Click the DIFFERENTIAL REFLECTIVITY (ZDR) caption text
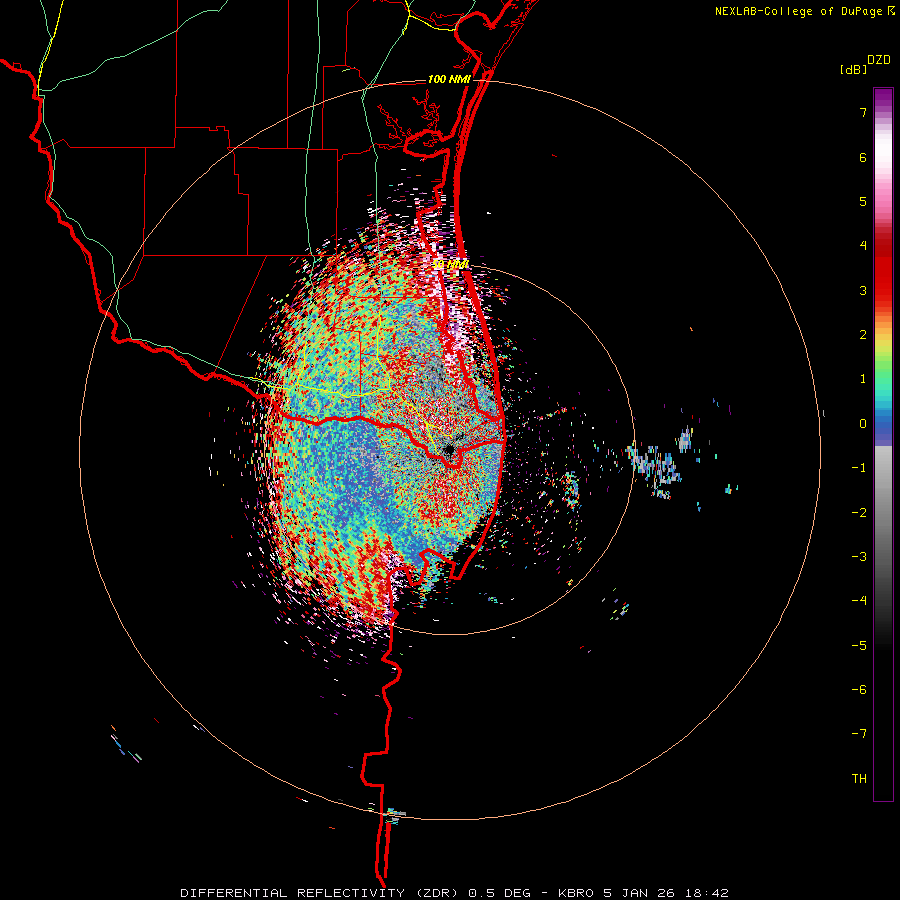This screenshot has height=900, width=900. click(320, 893)
